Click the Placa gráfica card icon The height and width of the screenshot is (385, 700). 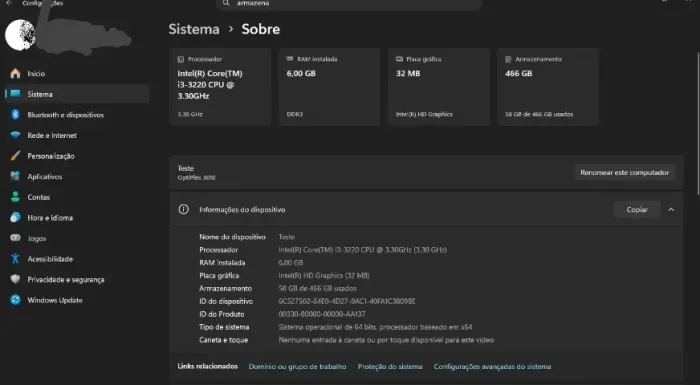tap(399, 59)
